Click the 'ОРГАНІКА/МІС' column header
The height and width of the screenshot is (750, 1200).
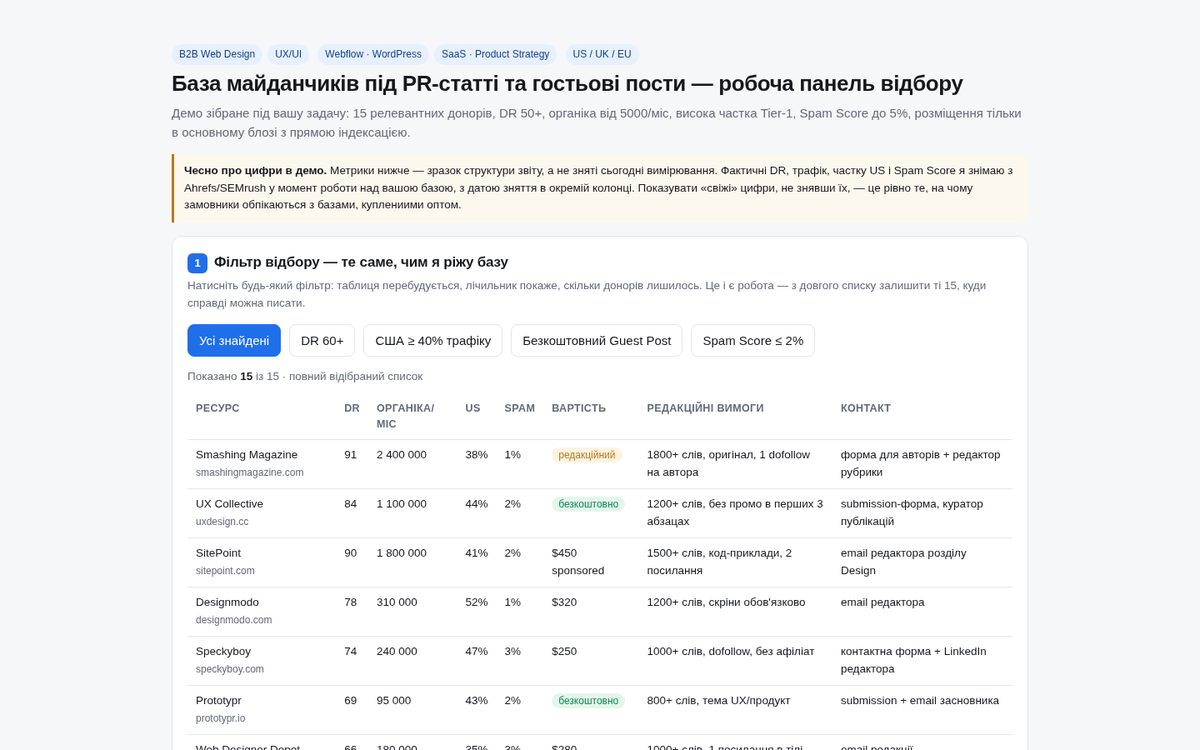[405, 416]
